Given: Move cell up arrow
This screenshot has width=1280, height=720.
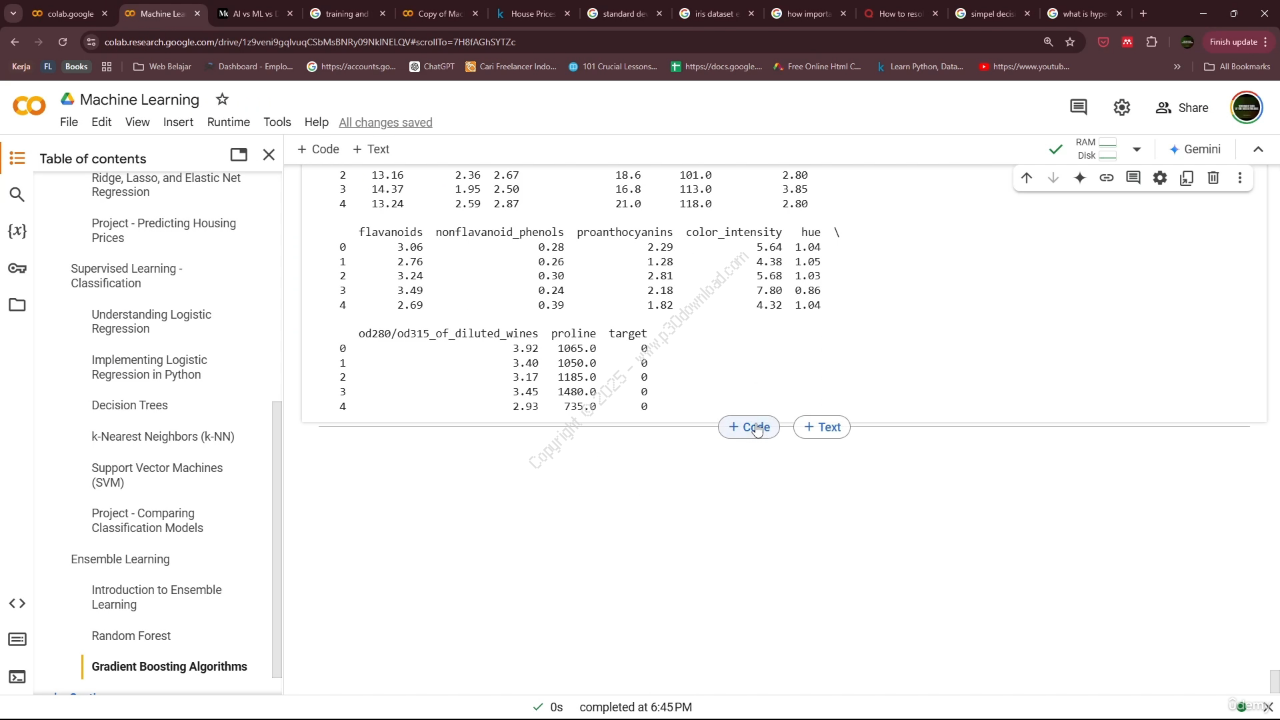Looking at the screenshot, I should (x=1026, y=178).
